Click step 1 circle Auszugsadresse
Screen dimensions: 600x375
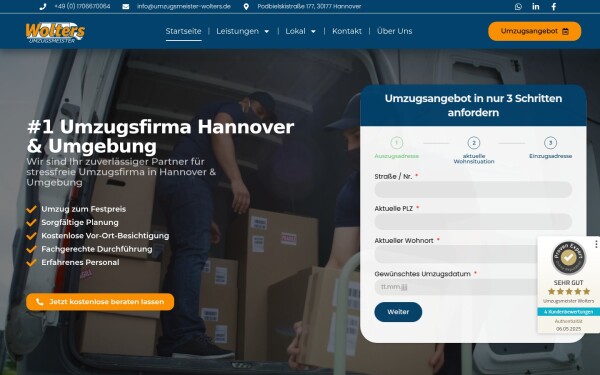click(x=396, y=143)
